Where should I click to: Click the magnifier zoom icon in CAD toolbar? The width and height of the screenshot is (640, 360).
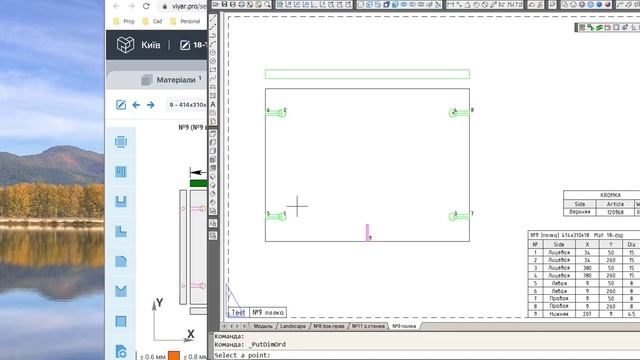click(267, 4)
